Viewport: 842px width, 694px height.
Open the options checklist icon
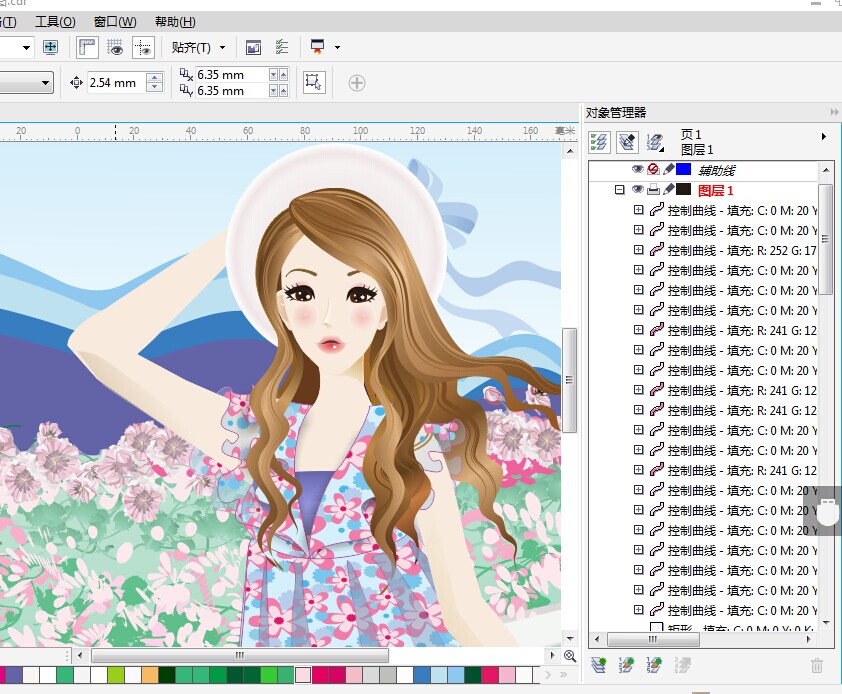pyautogui.click(x=282, y=47)
